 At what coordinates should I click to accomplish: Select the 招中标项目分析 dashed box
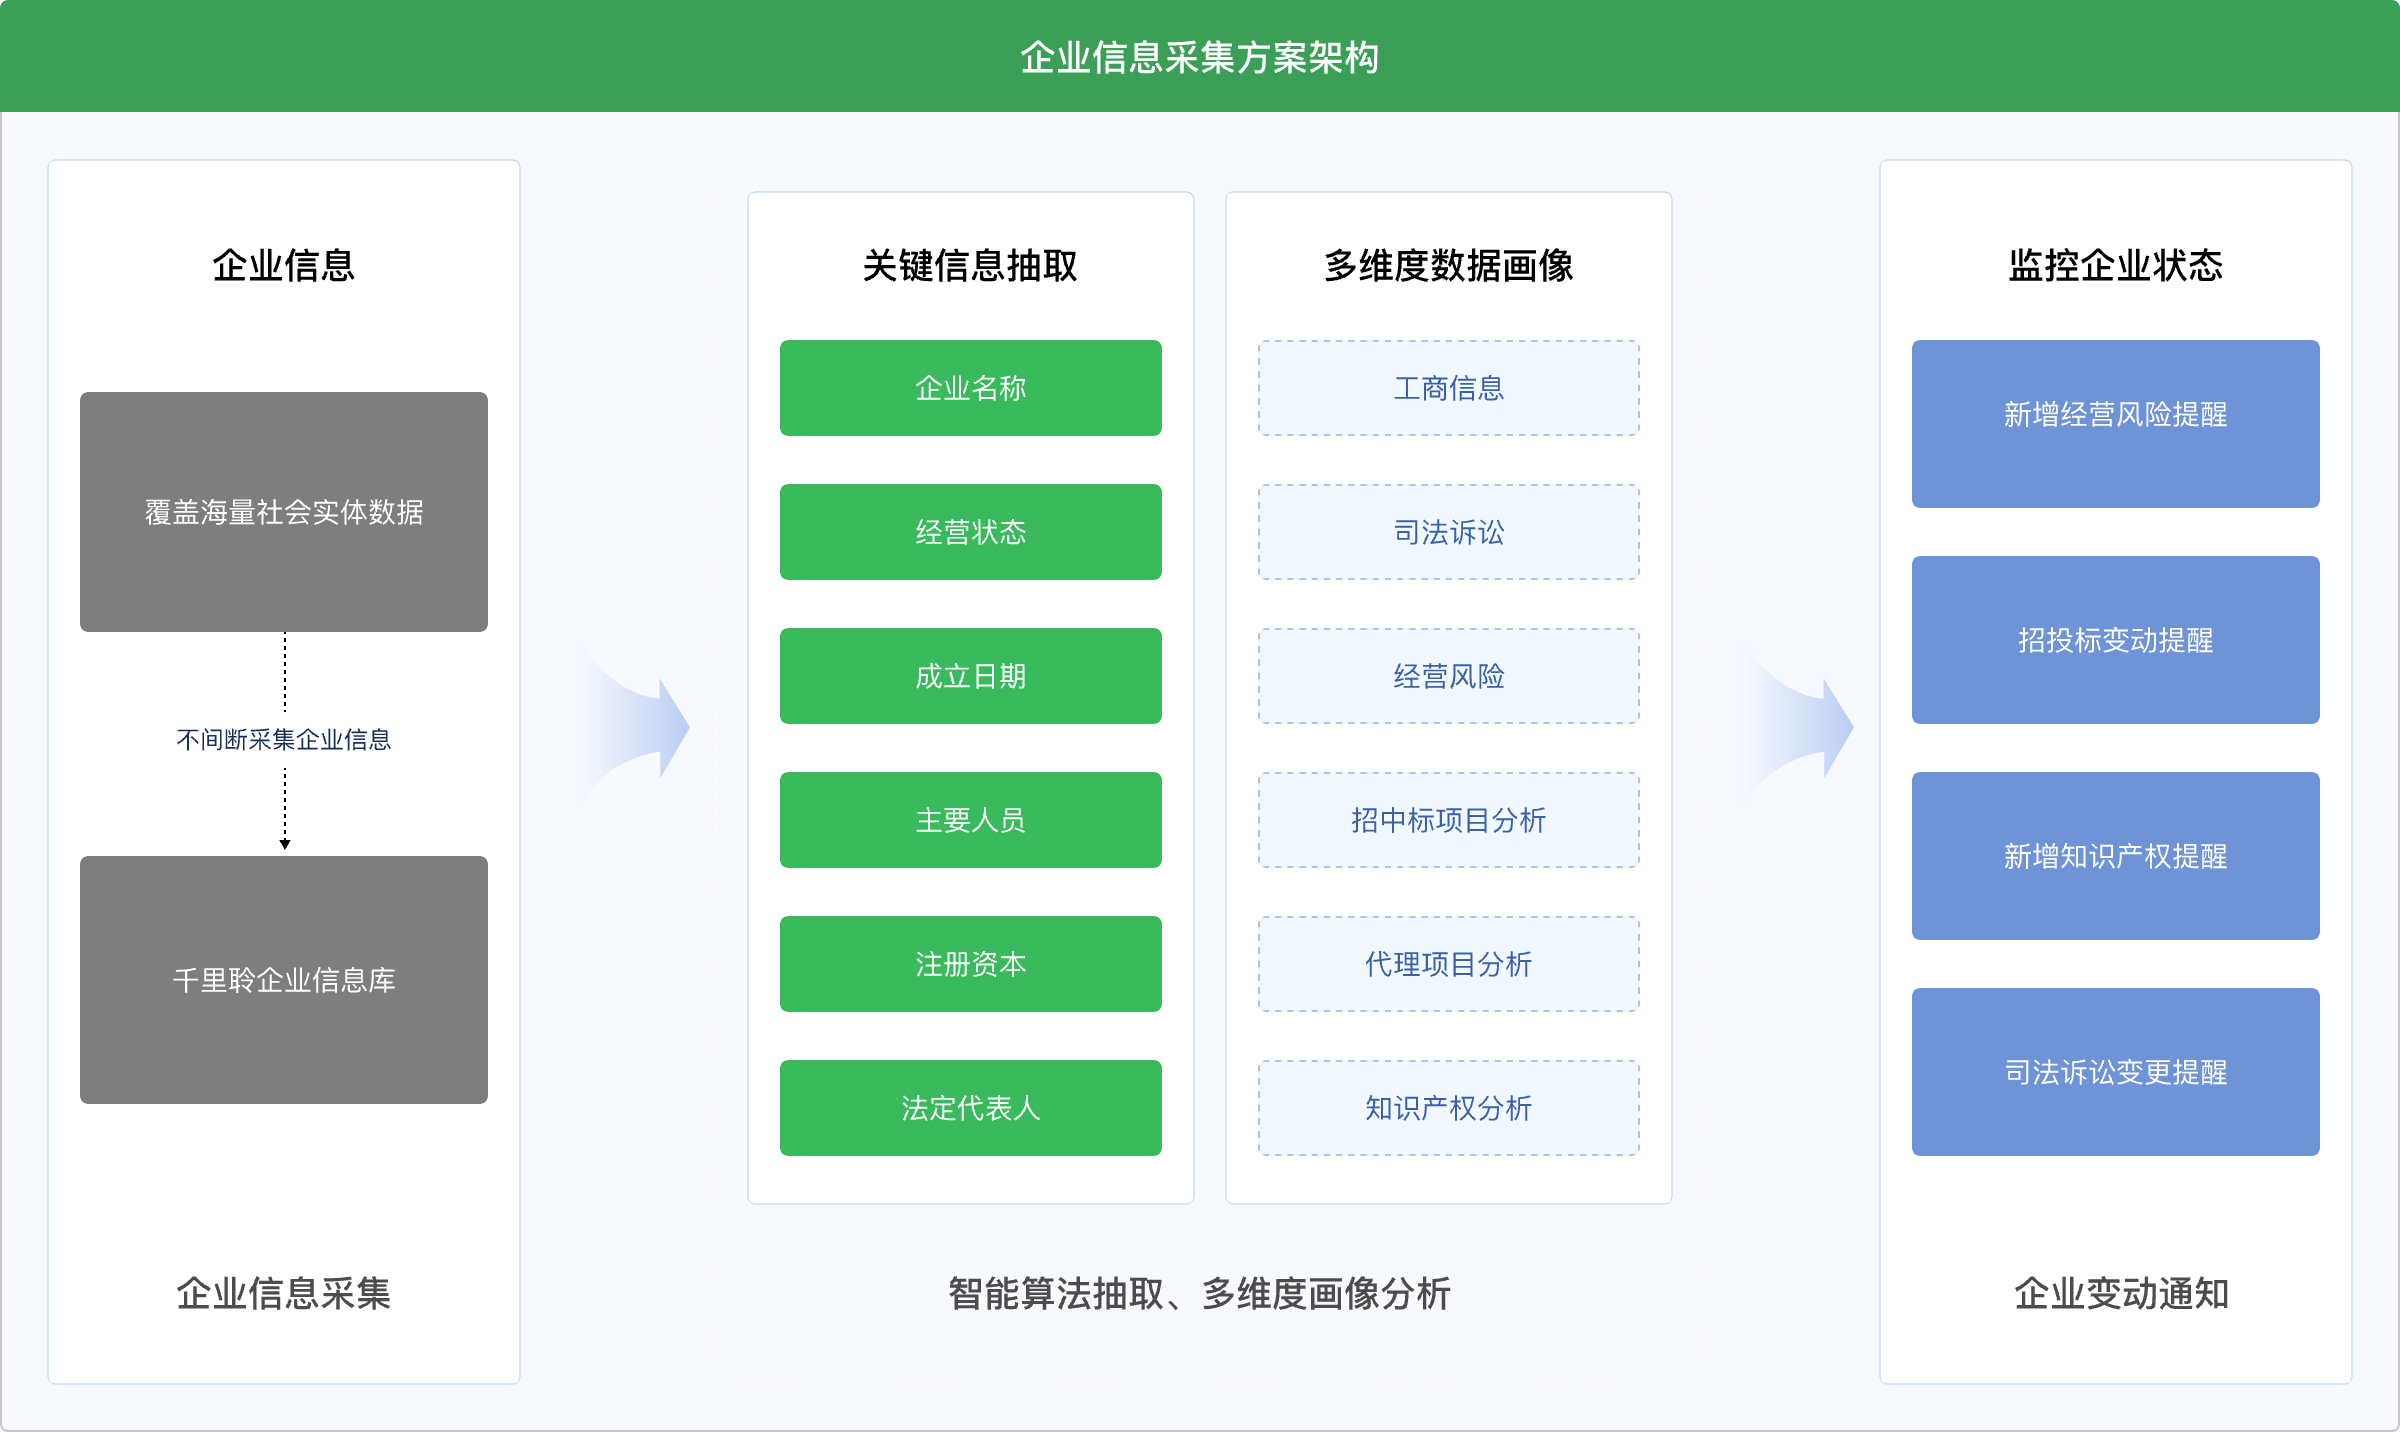[1448, 820]
